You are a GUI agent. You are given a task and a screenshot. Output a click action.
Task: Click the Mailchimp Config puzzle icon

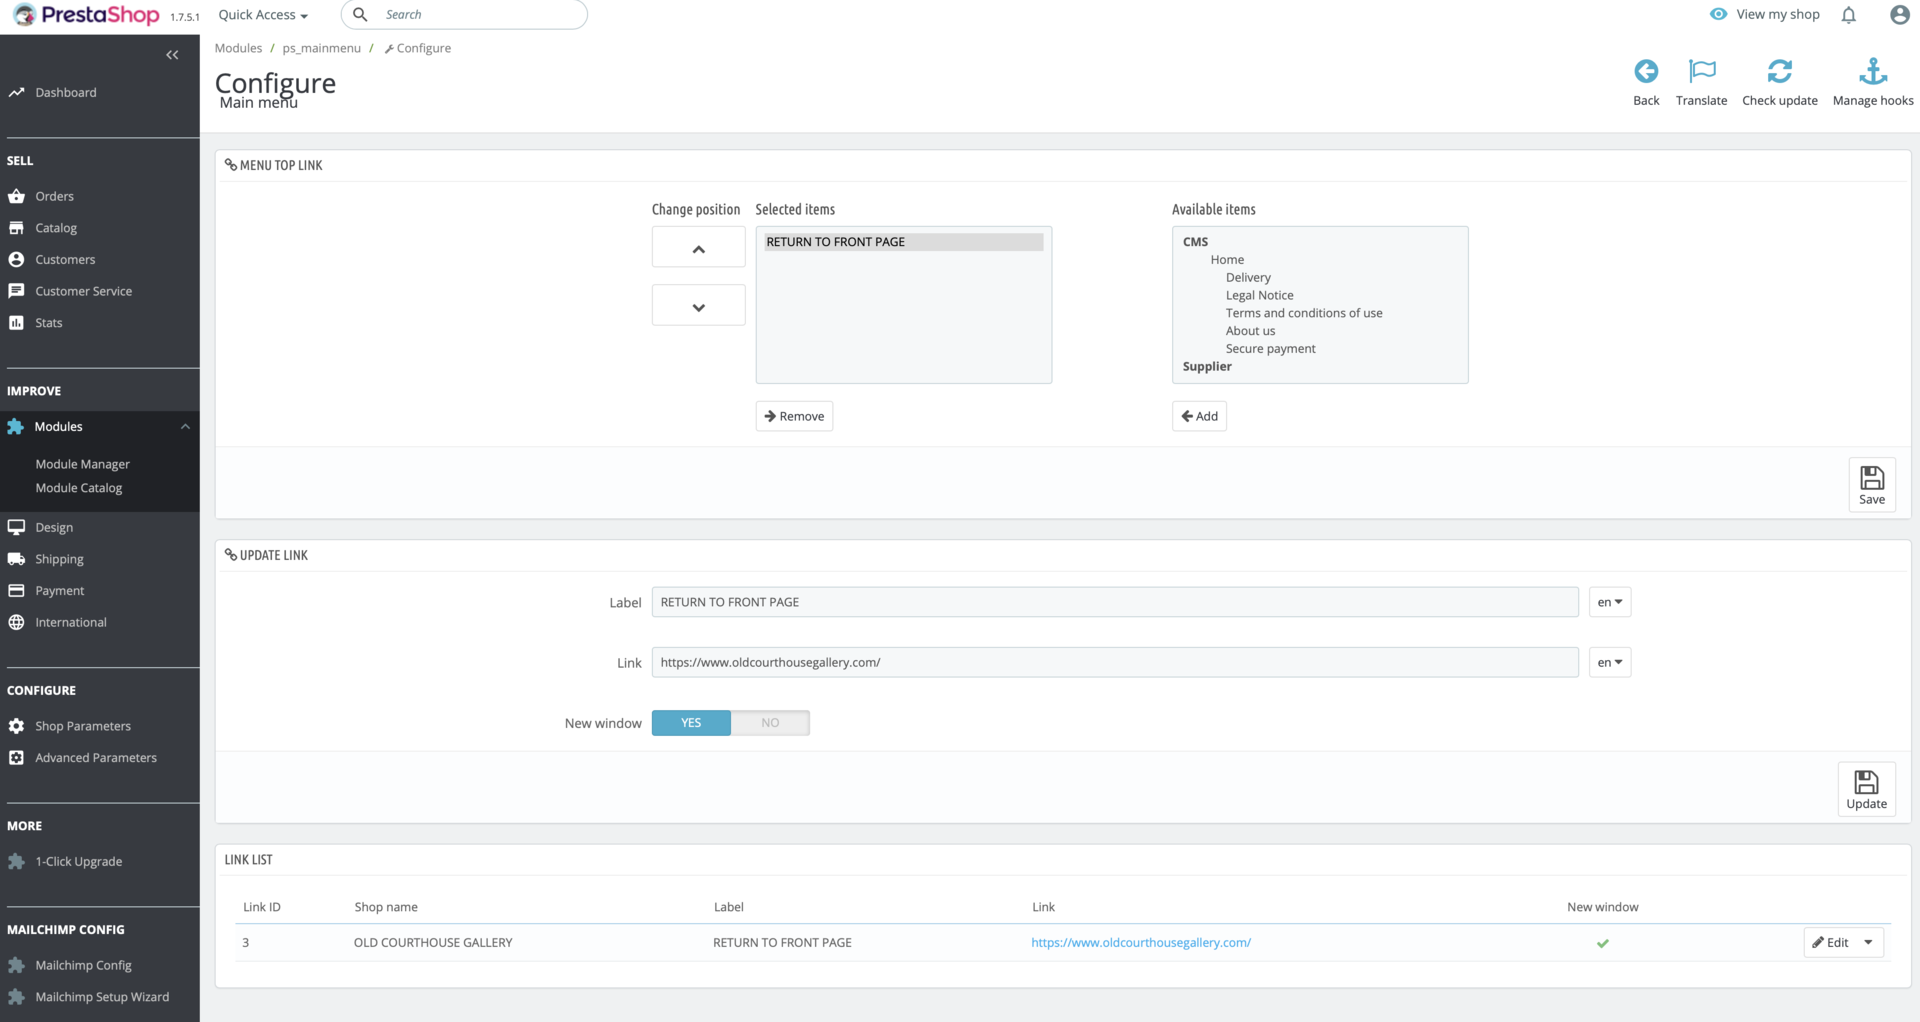(16, 965)
